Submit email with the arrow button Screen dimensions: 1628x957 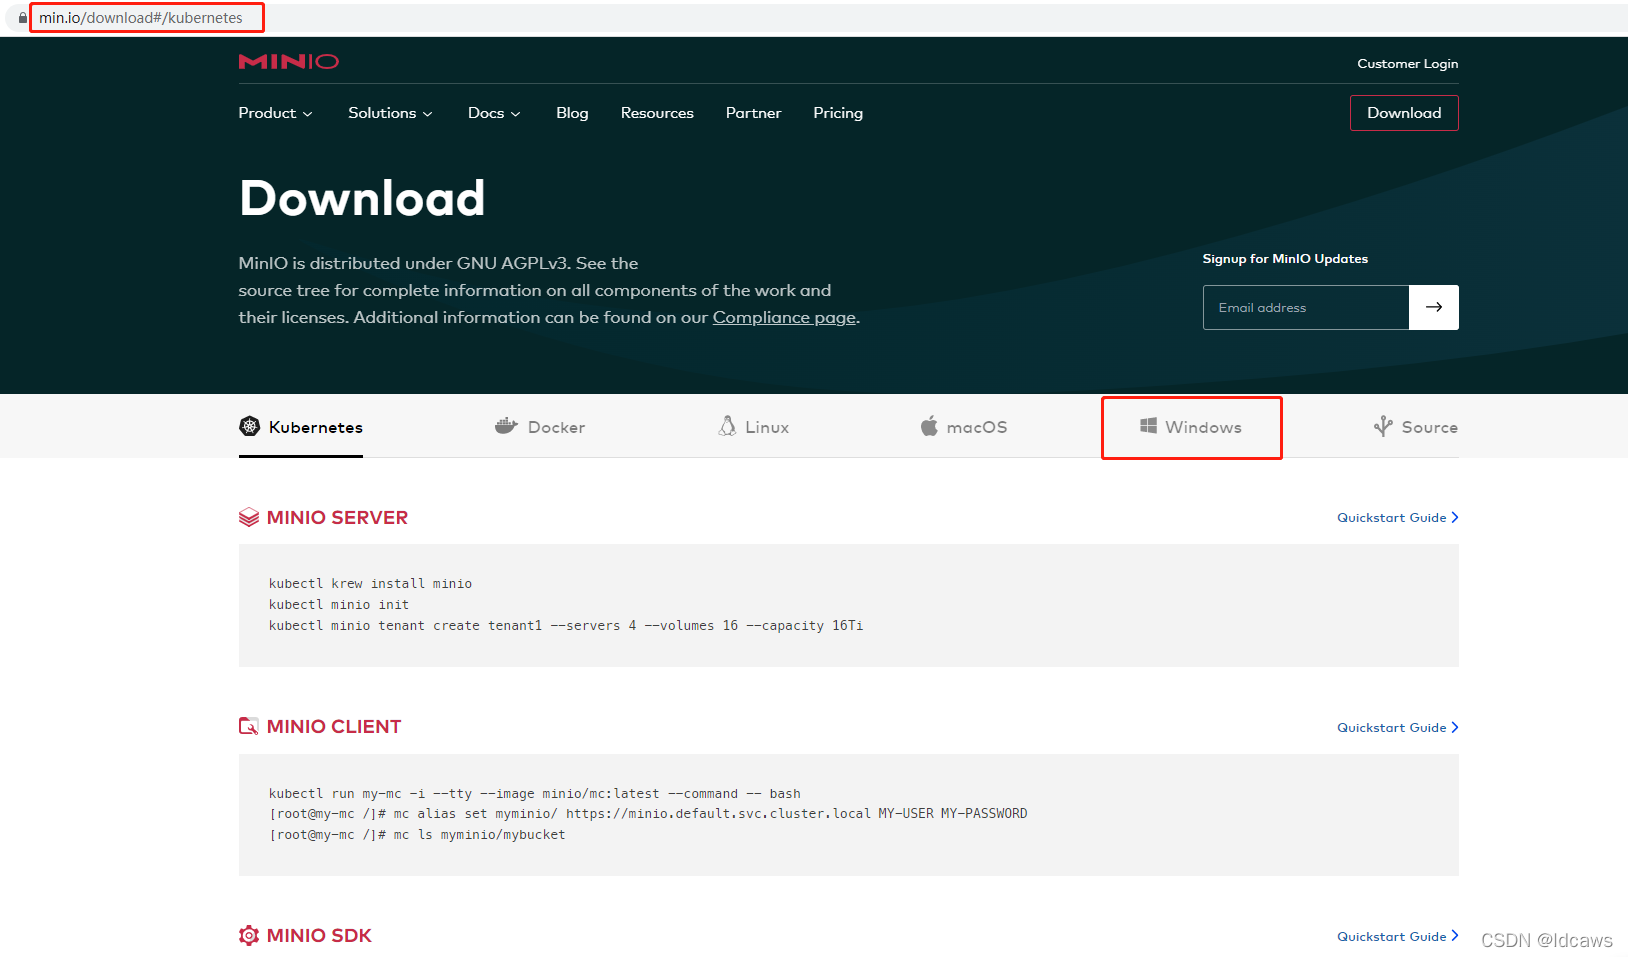[1434, 307]
